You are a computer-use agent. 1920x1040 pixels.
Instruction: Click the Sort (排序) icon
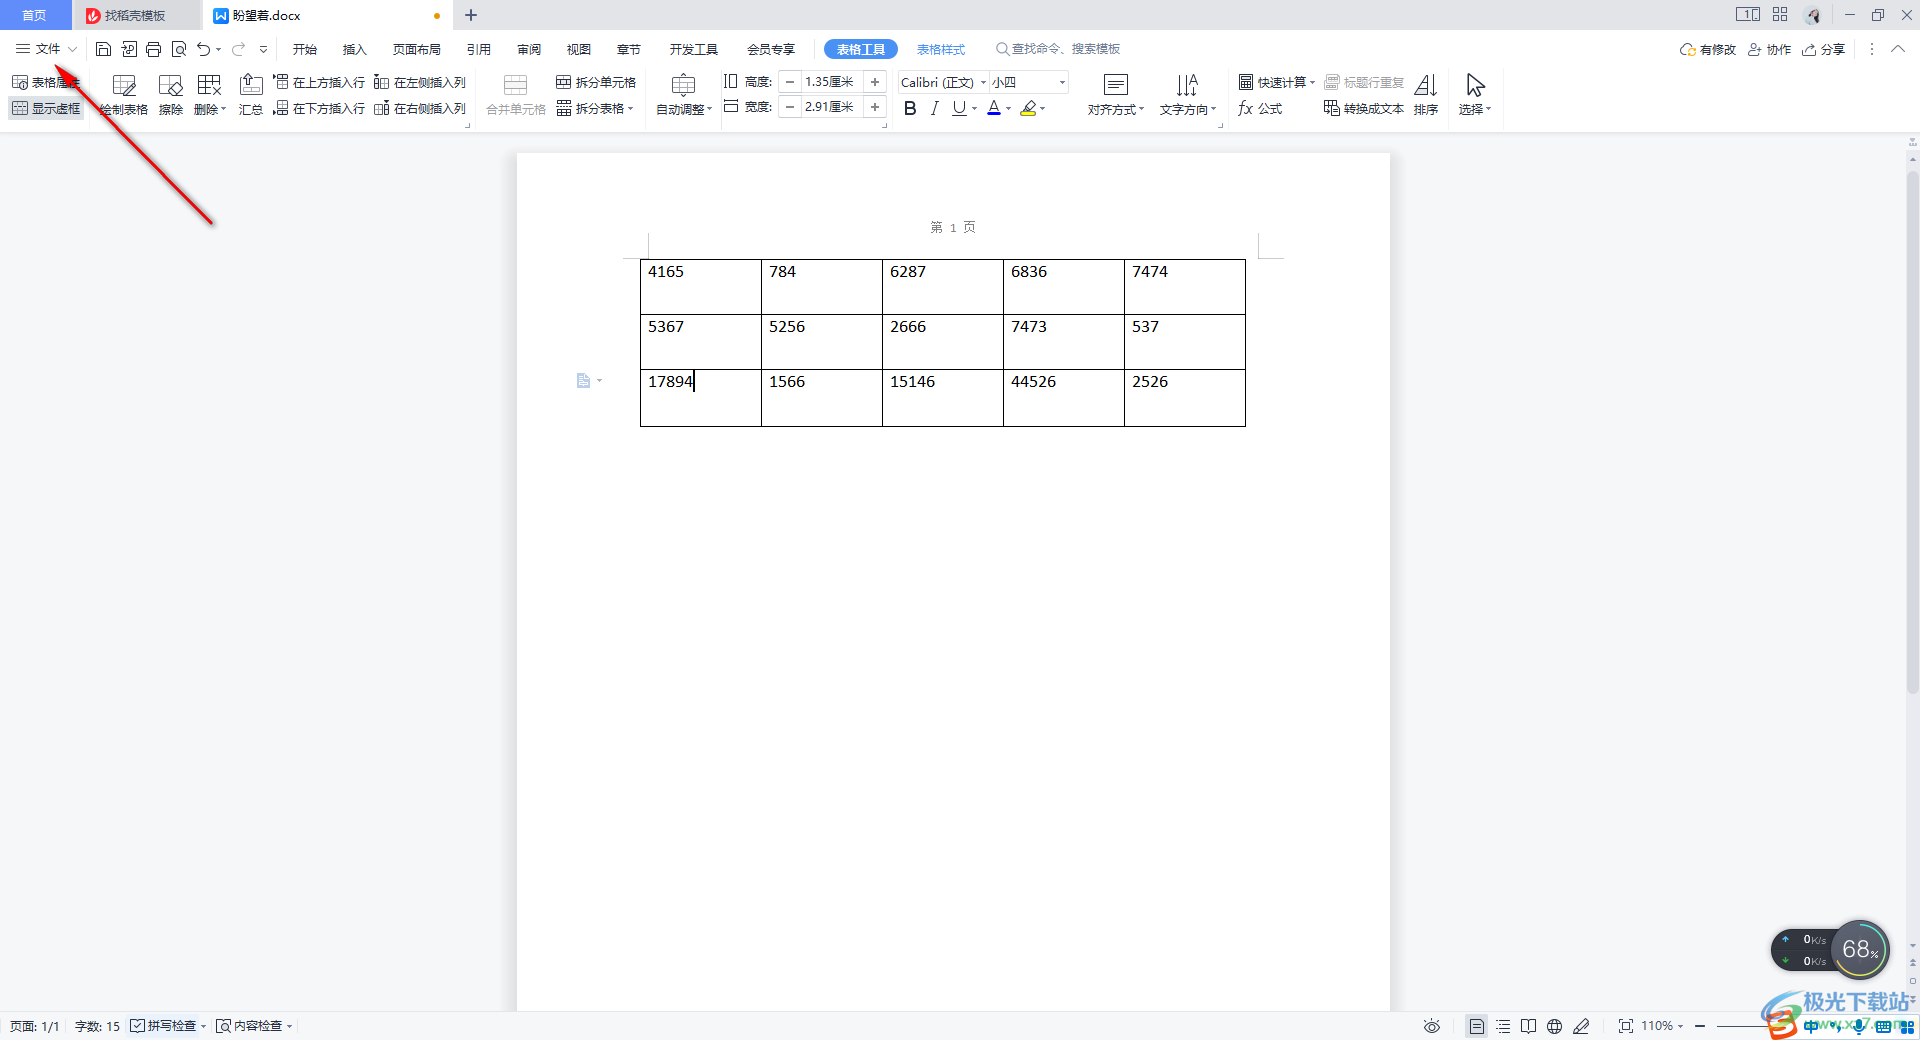click(1426, 95)
